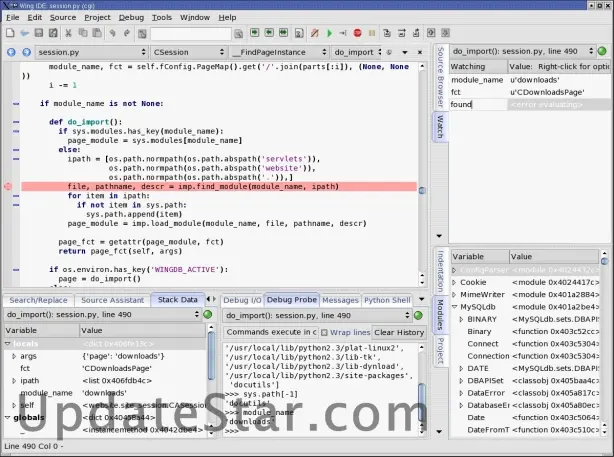Cut selection with the scissors icon
614x457 pixels.
point(68,33)
